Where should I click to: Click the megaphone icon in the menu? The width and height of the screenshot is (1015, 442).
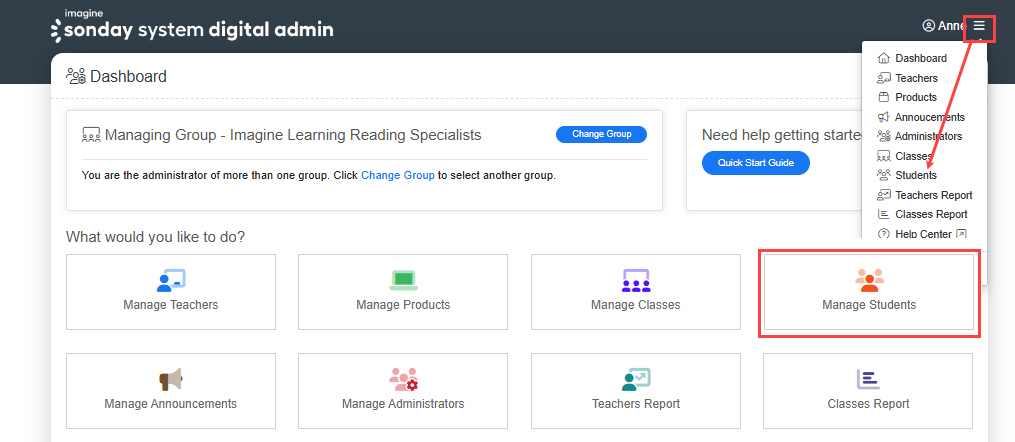click(884, 117)
